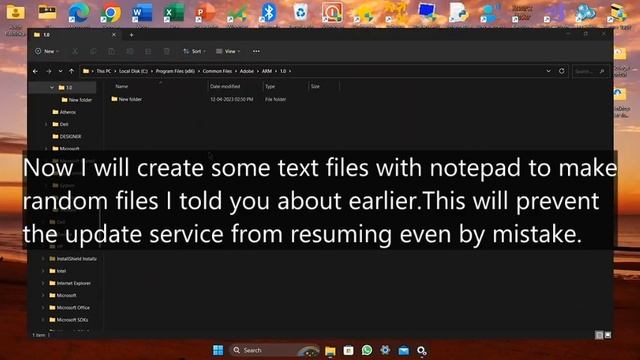The height and width of the screenshot is (360, 640).
Task: Open the recent locations chevron
Action: (60, 71)
